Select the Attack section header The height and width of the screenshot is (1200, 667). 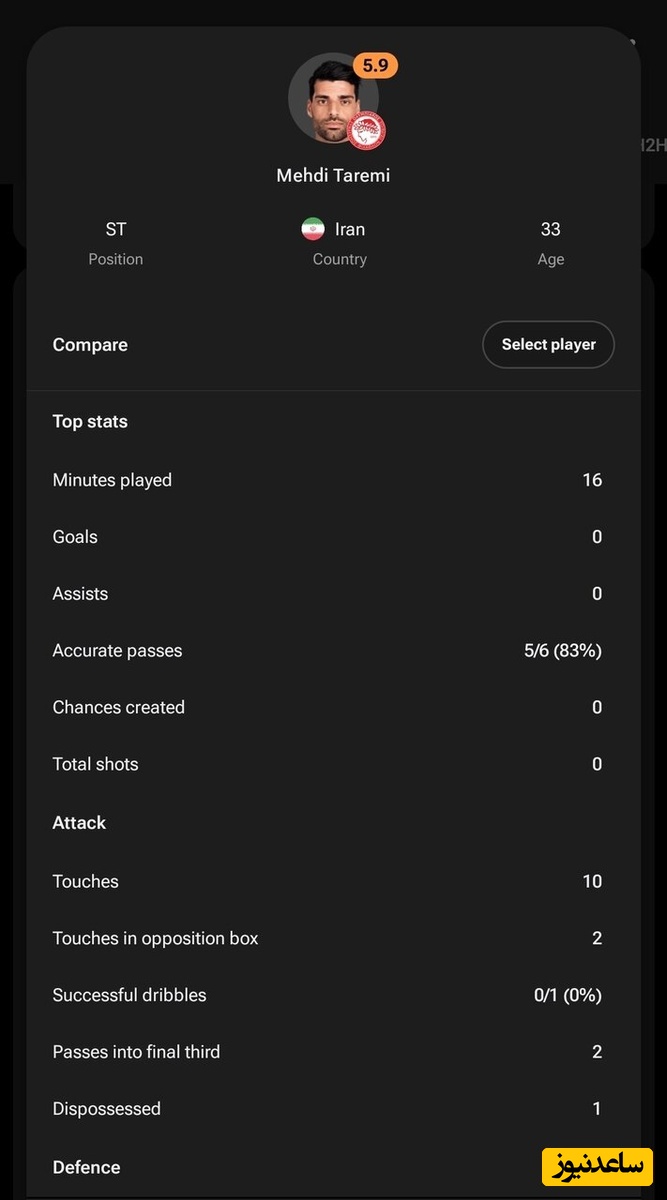point(79,823)
